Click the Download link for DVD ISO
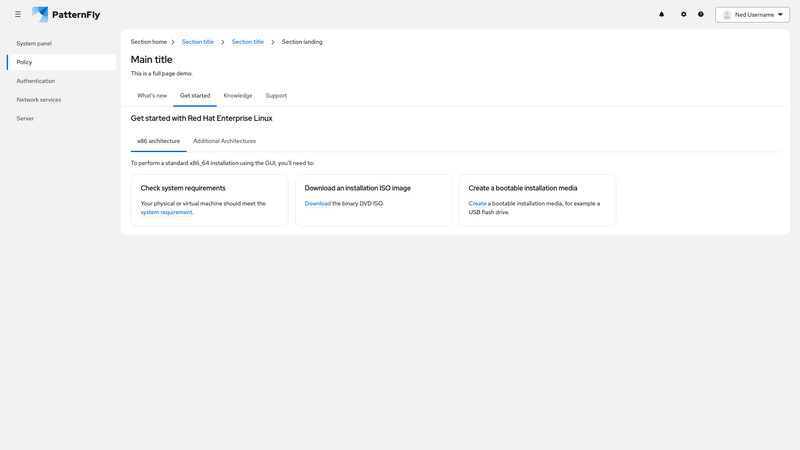 click(x=317, y=204)
